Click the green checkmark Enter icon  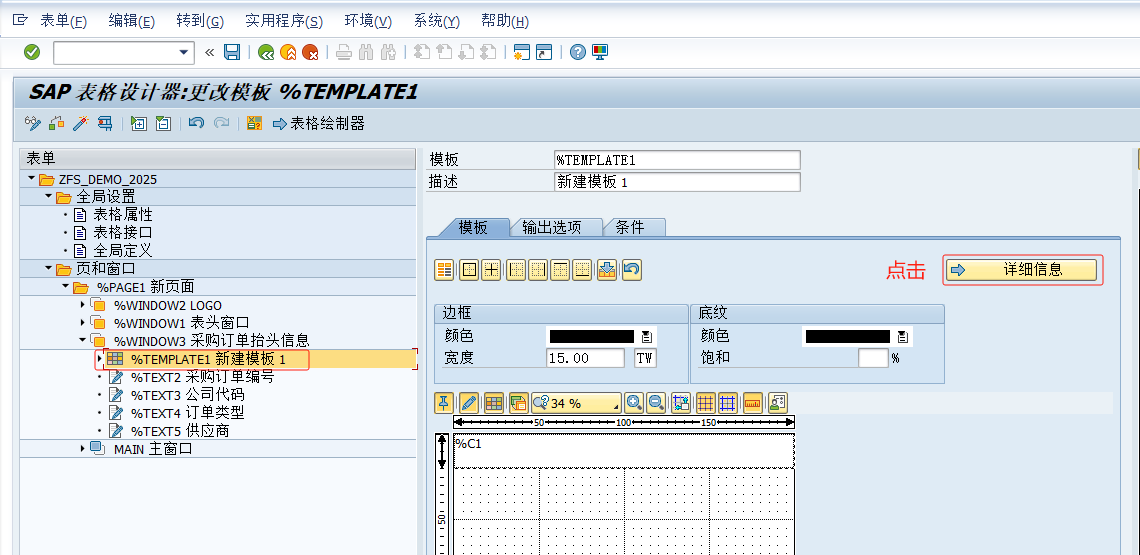[x=32, y=52]
